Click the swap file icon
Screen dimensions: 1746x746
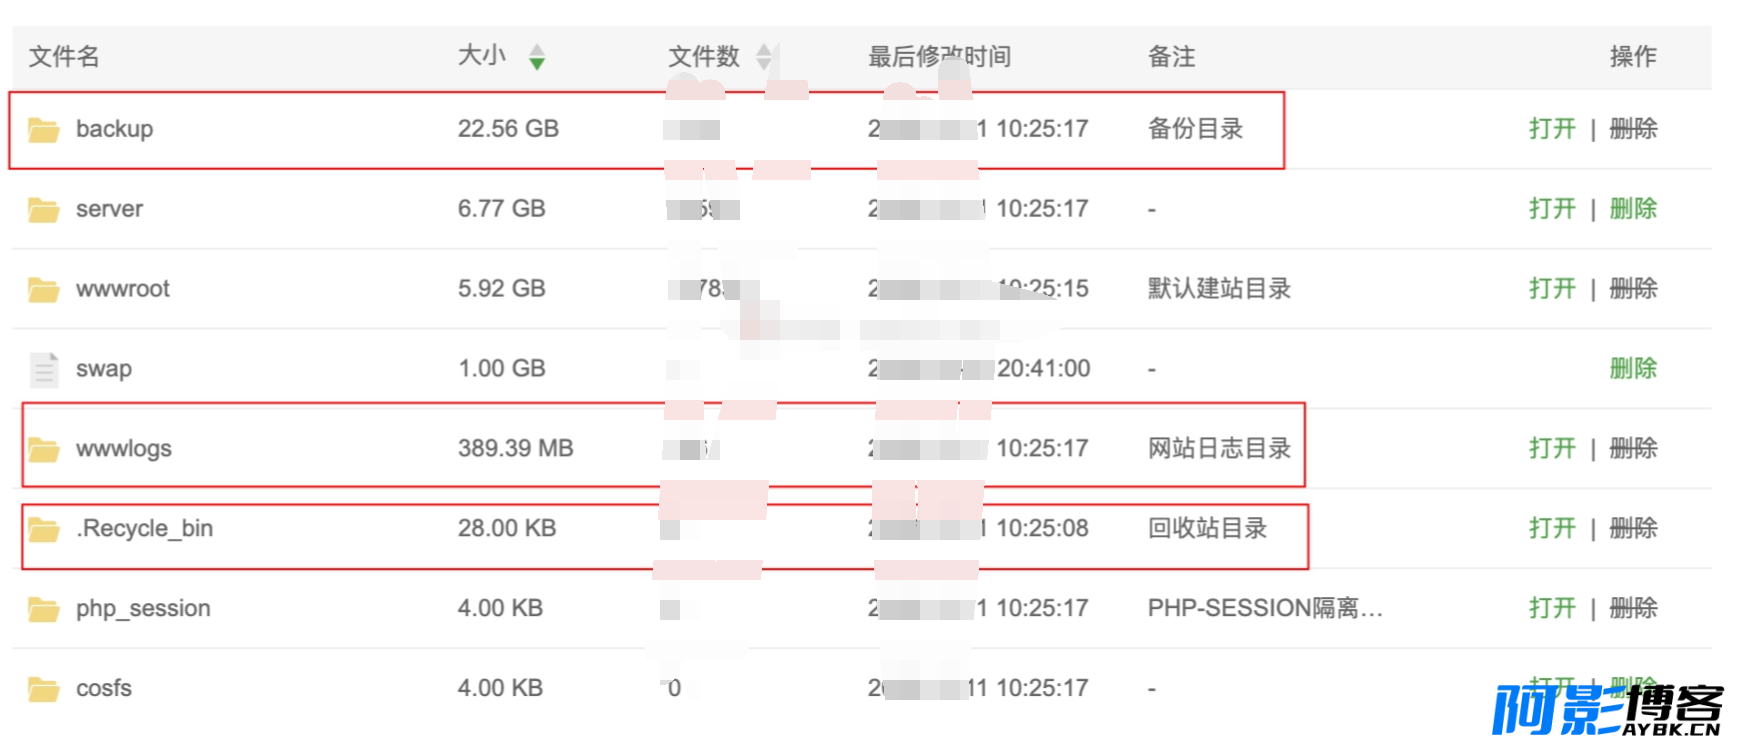click(x=43, y=369)
